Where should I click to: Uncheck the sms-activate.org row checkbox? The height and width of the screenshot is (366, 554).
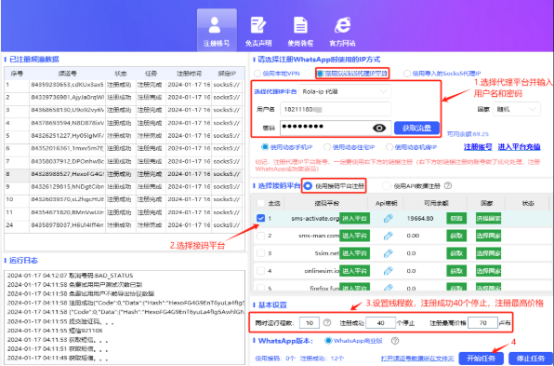point(261,218)
